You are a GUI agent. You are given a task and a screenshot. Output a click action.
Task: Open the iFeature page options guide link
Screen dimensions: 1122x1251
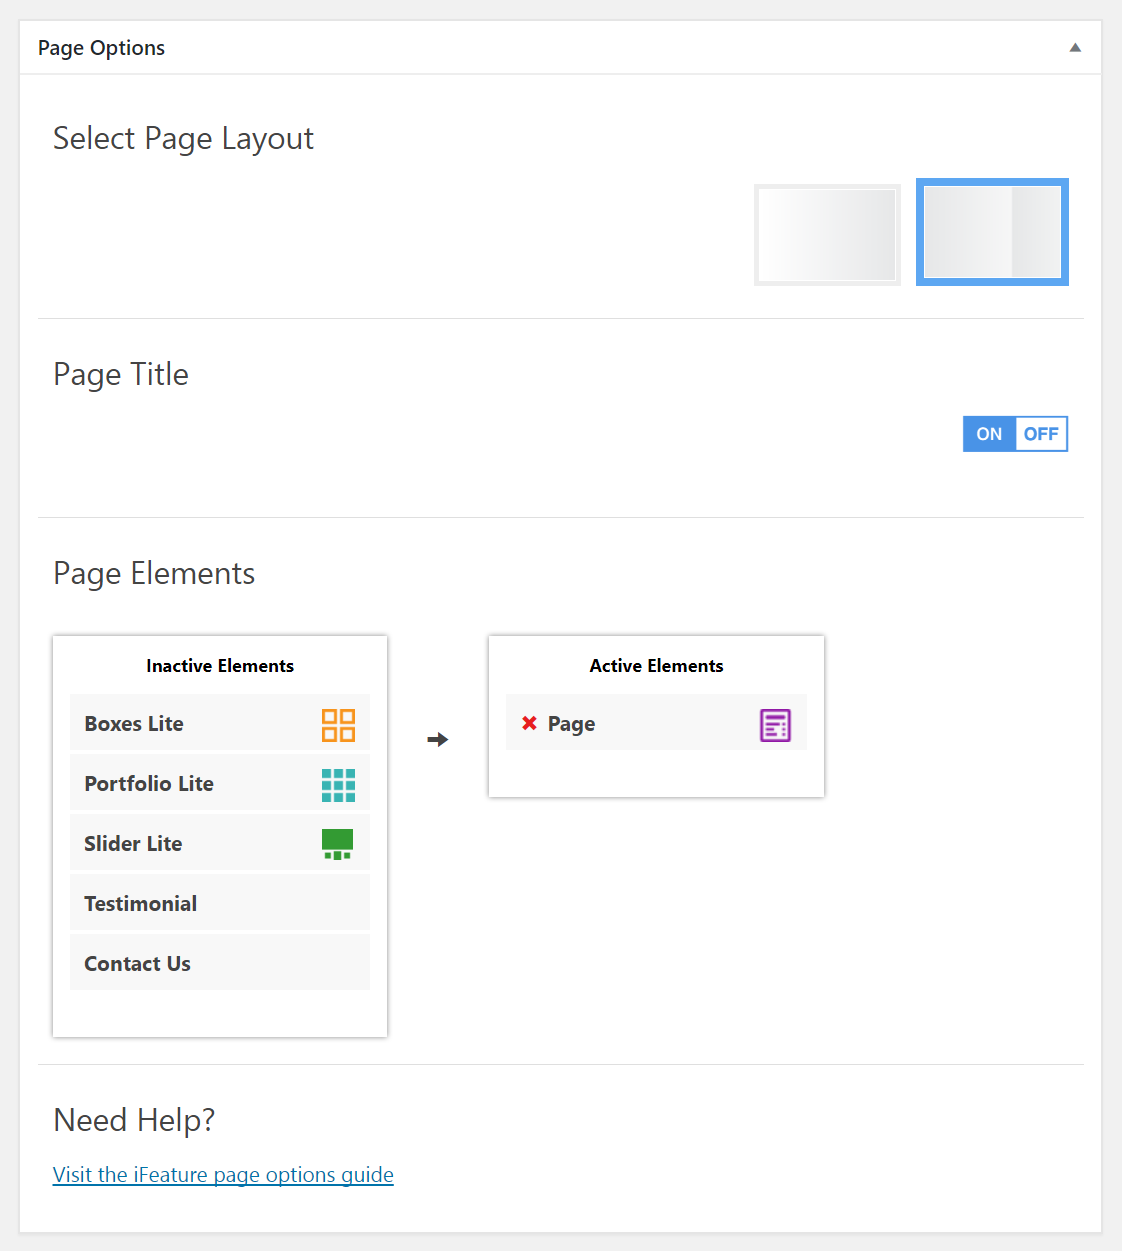click(223, 1175)
